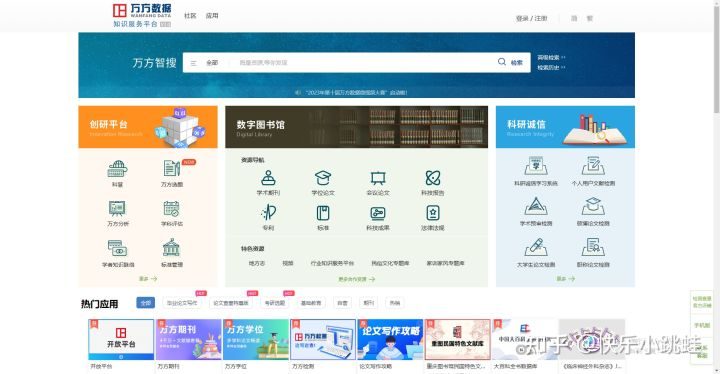The image size is (720, 374).
Task: Open the 学位论文 graduation cap icon
Action: coord(323,178)
